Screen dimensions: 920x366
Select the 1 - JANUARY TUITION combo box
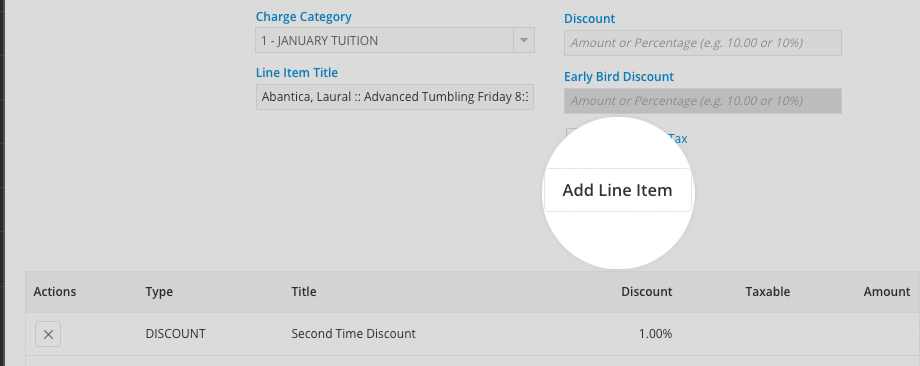click(x=395, y=40)
